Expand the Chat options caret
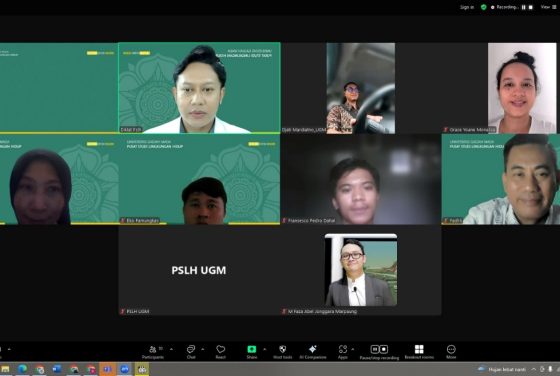This screenshot has width=560, height=376. [202, 349]
